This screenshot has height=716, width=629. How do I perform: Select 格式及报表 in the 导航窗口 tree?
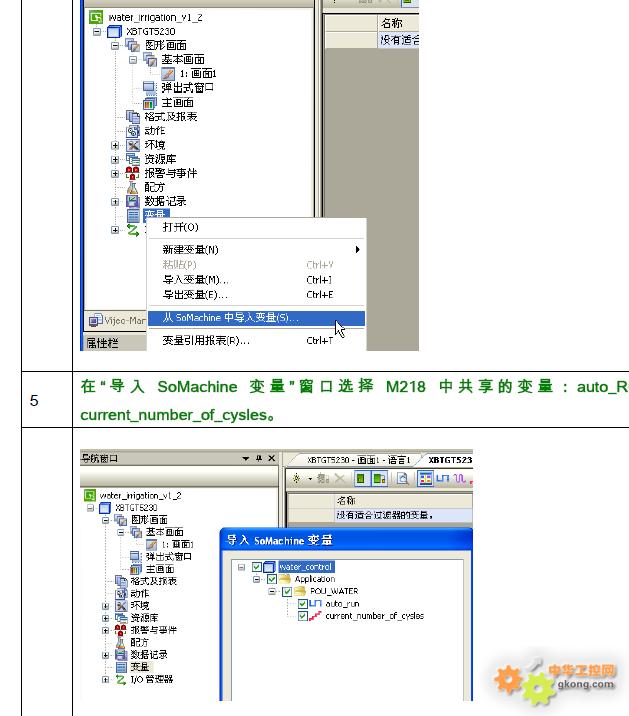(x=153, y=581)
